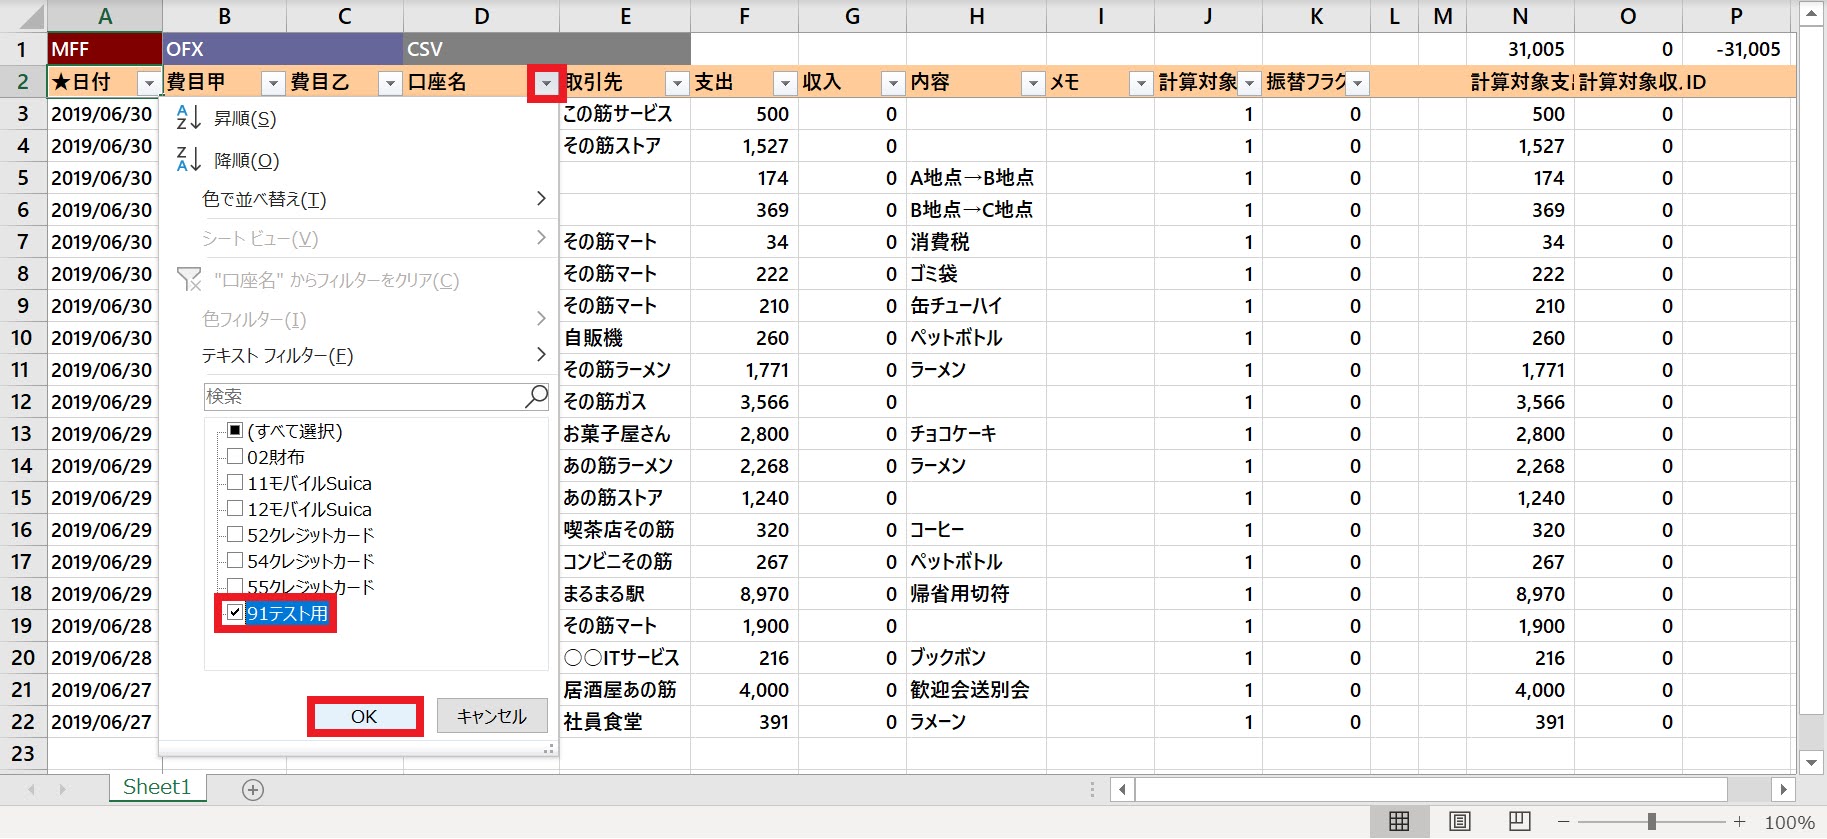Select row header 12
The width and height of the screenshot is (1827, 839).
coord(23,401)
